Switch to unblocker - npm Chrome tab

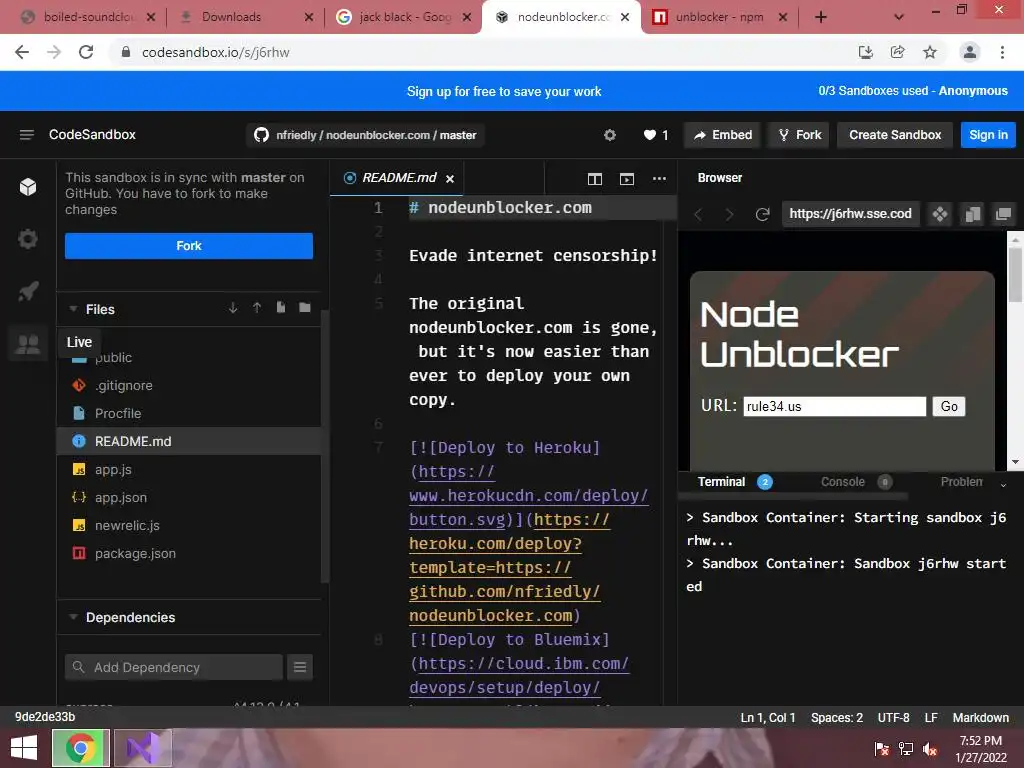[718, 17]
